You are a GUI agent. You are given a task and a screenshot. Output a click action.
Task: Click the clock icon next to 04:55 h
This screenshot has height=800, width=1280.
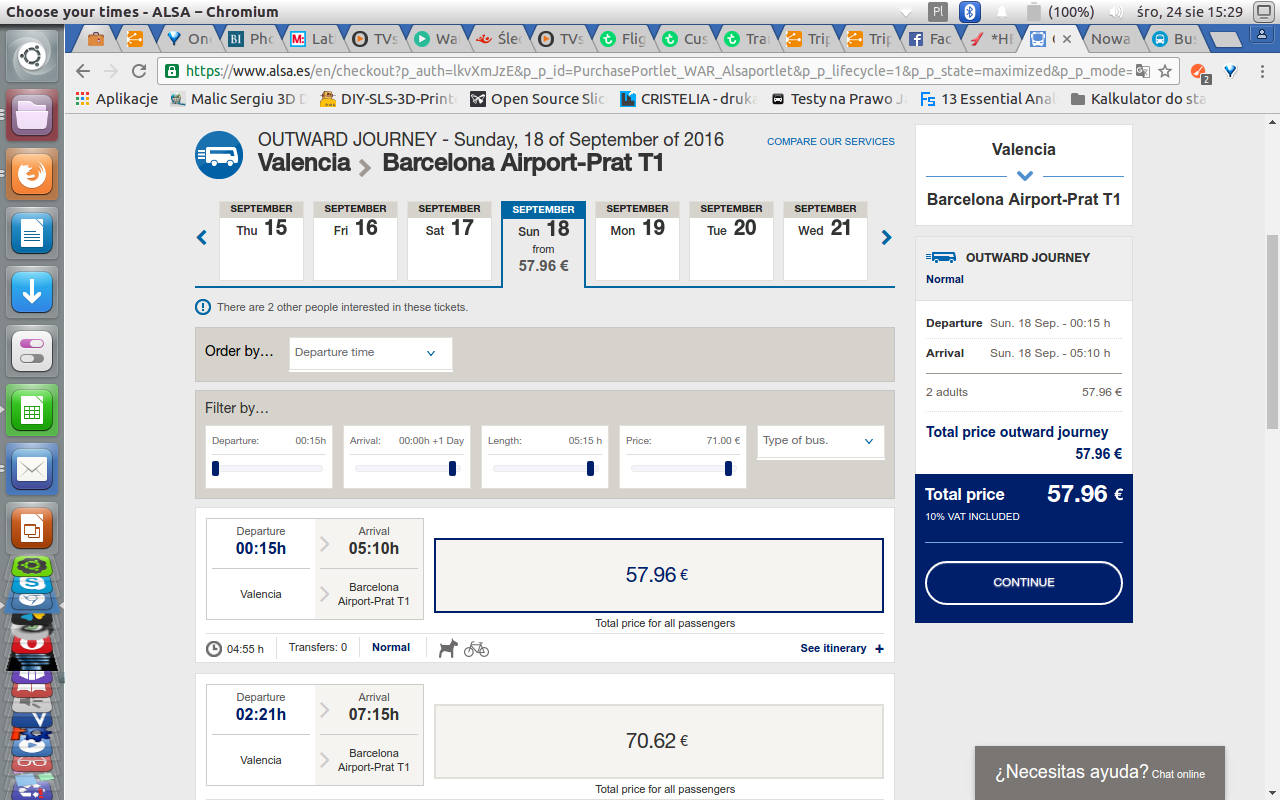(214, 648)
